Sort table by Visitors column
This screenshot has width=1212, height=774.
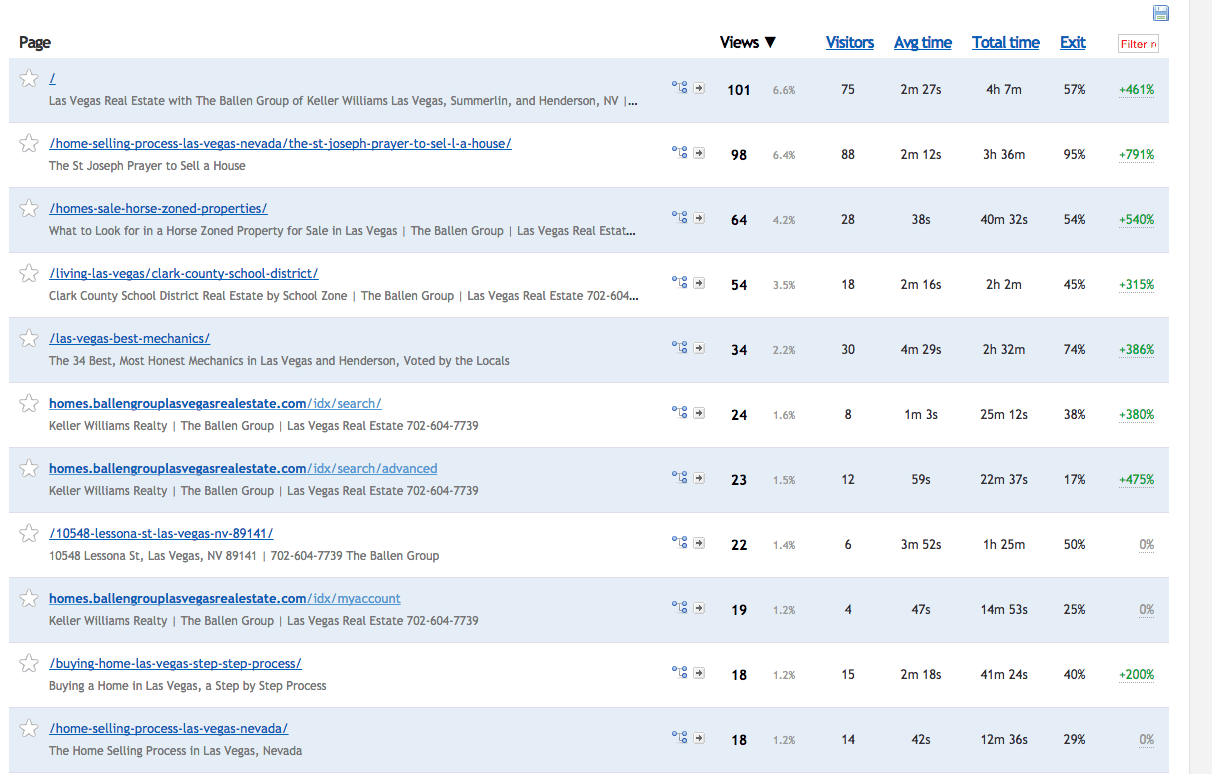click(x=850, y=42)
